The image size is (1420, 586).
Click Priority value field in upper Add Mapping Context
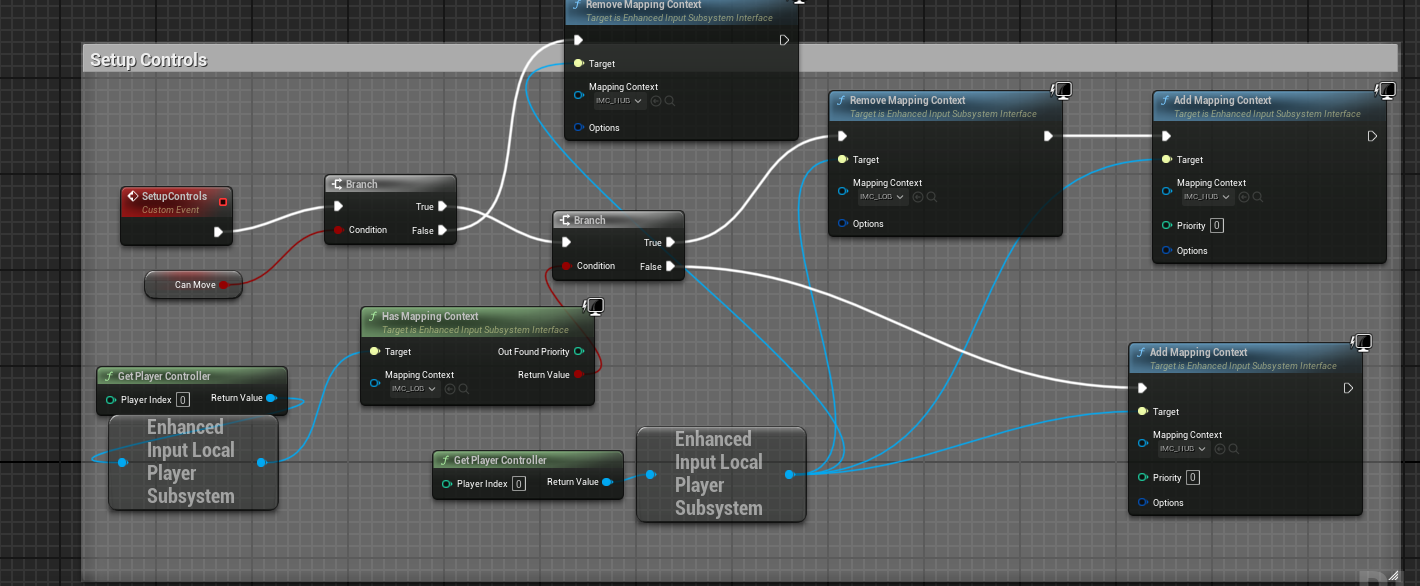pyautogui.click(x=1217, y=226)
